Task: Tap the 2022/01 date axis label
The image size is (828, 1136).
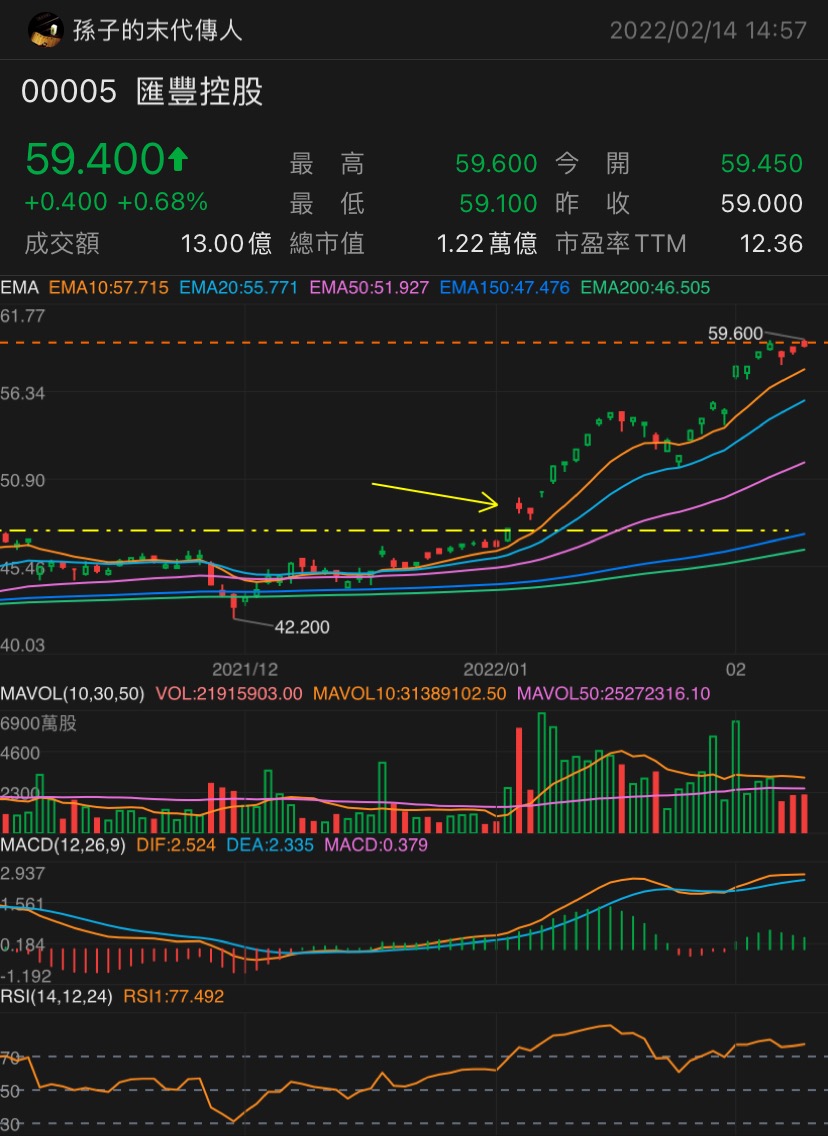Action: [495, 669]
